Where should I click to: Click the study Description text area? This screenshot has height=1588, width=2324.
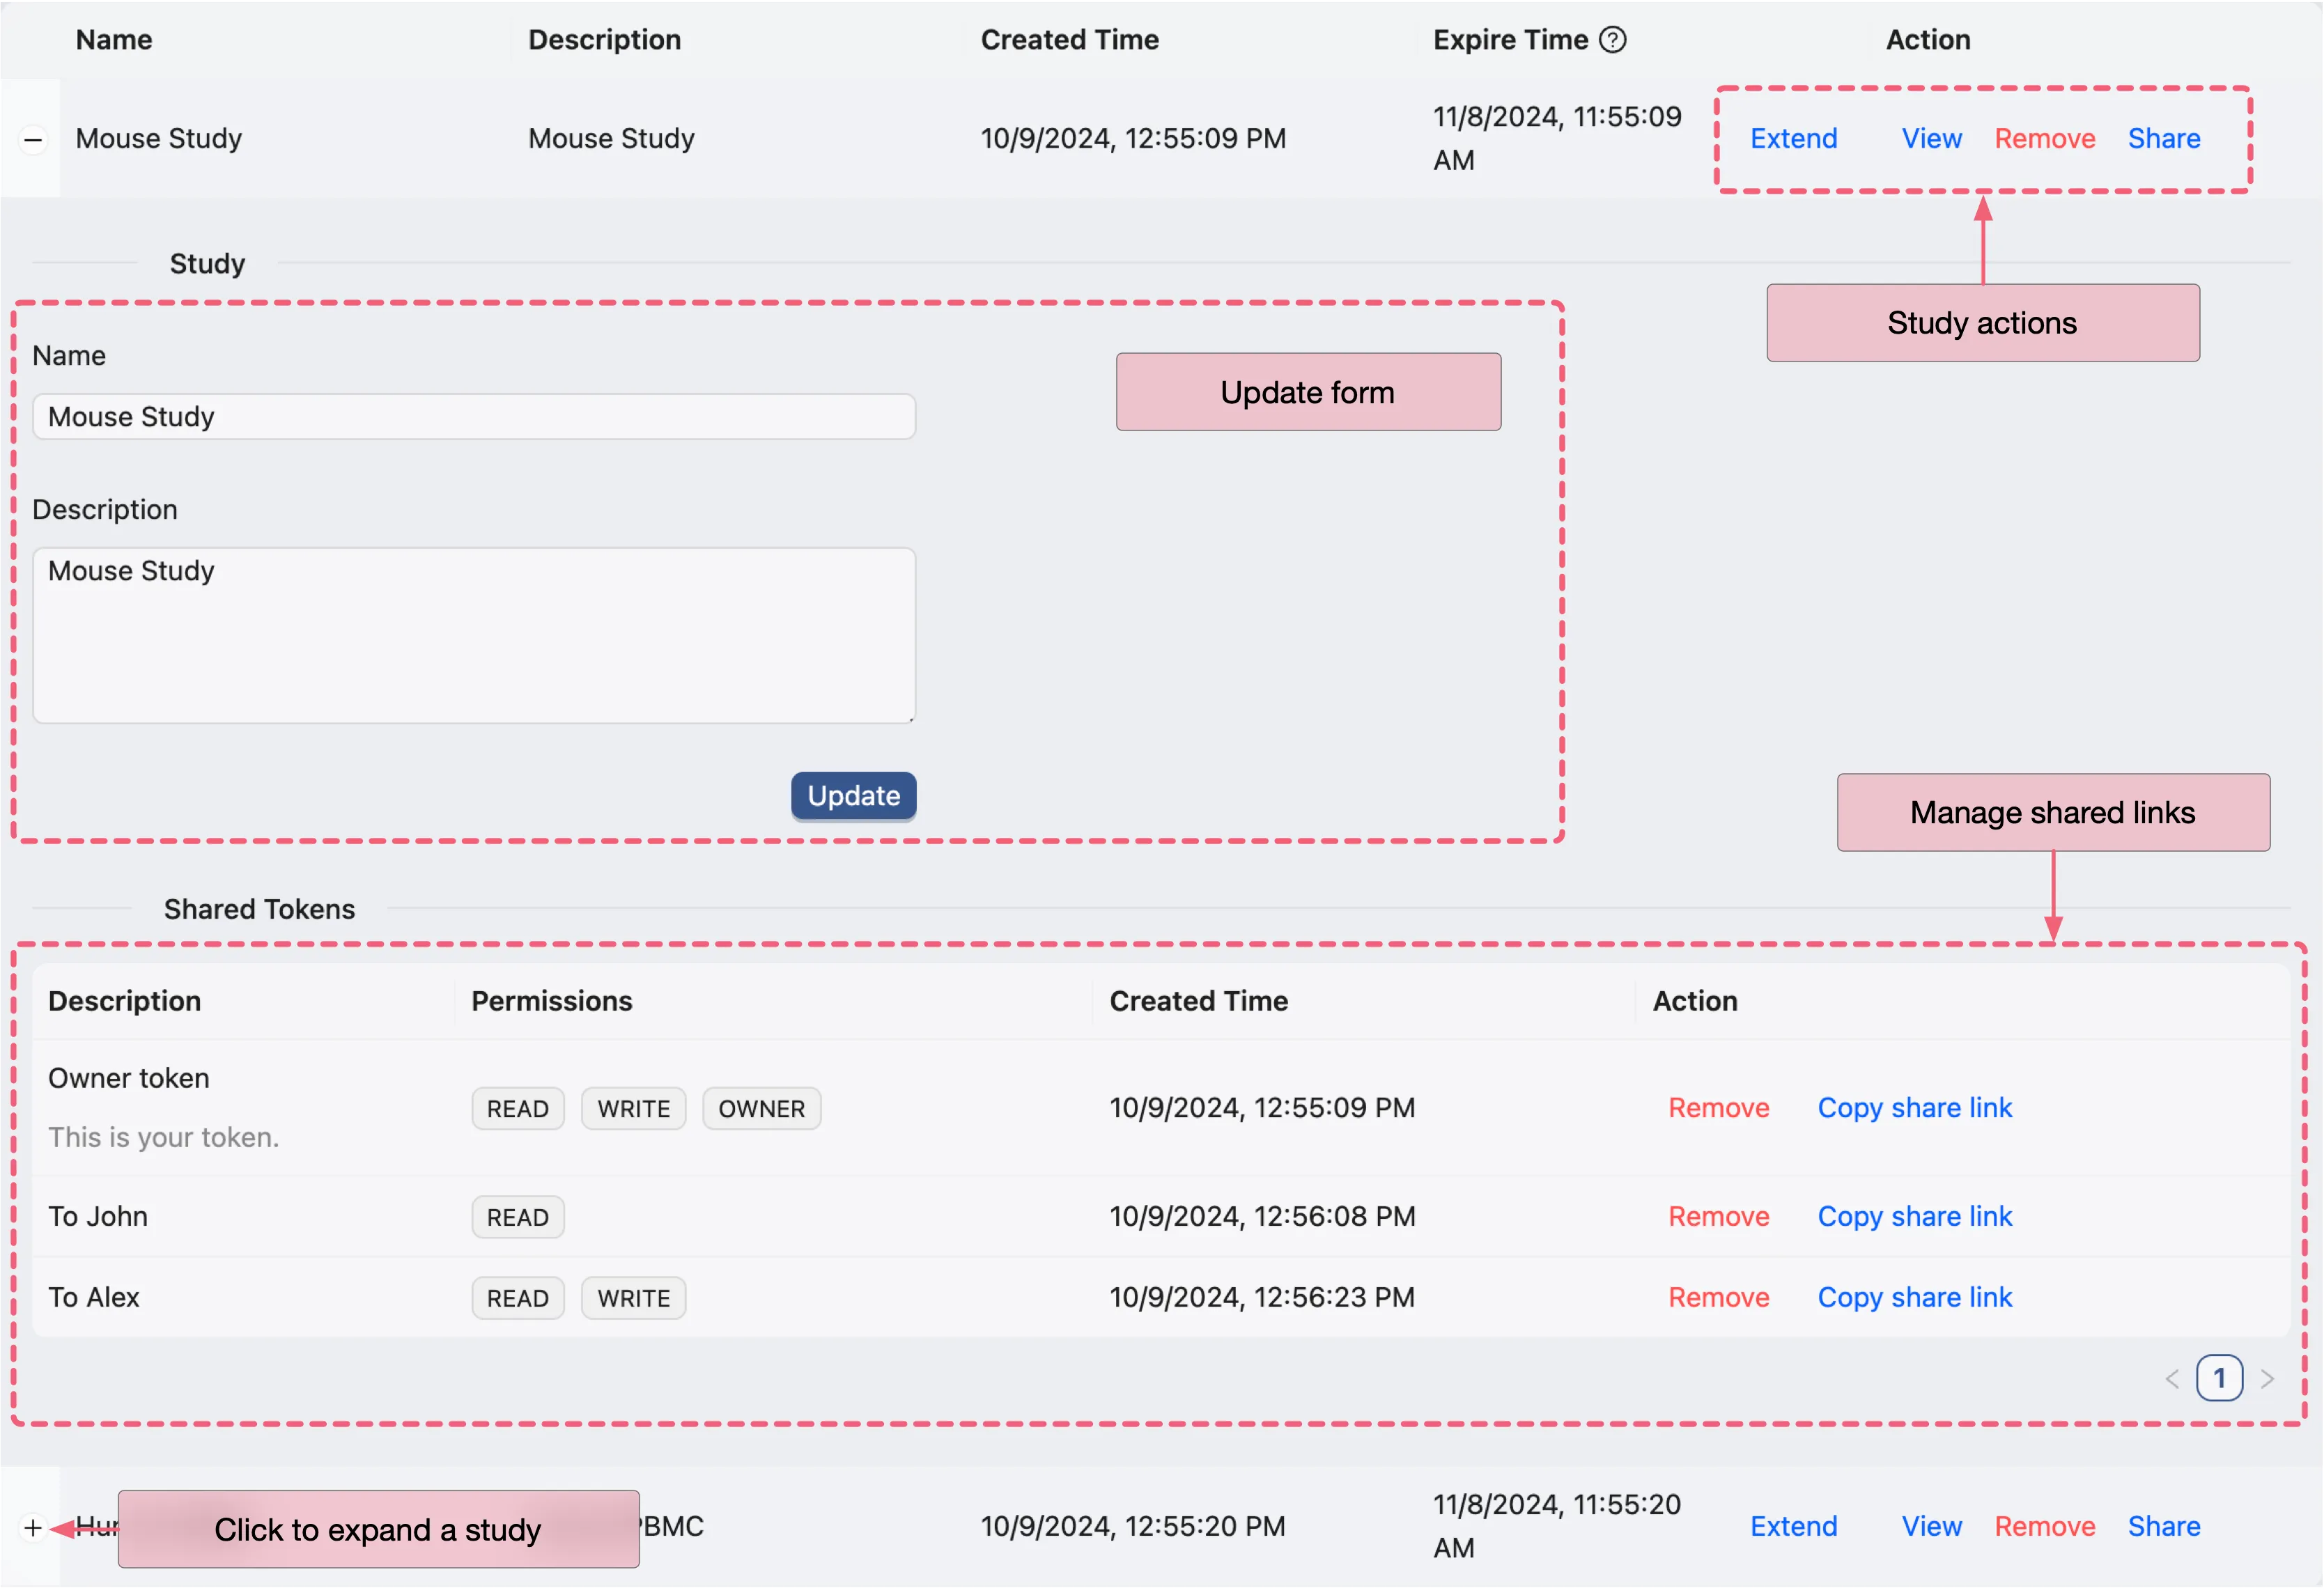point(473,635)
